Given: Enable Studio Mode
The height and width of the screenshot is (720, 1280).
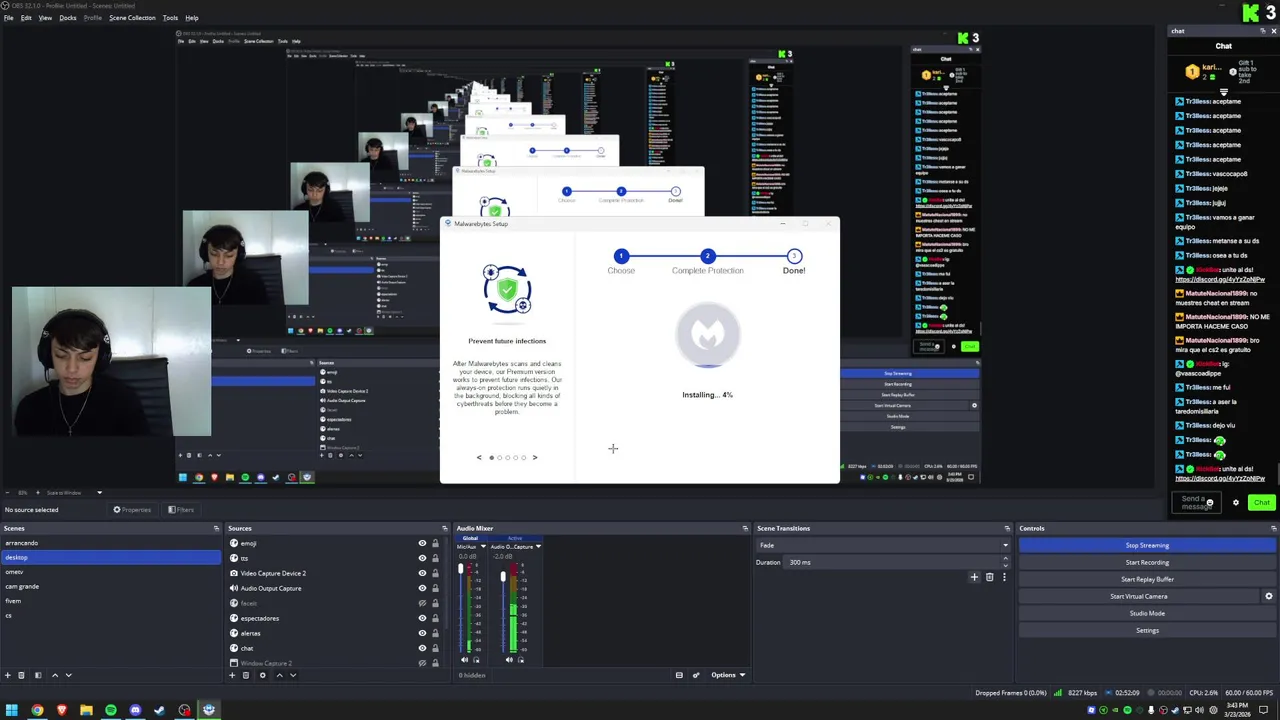Looking at the screenshot, I should [1147, 613].
